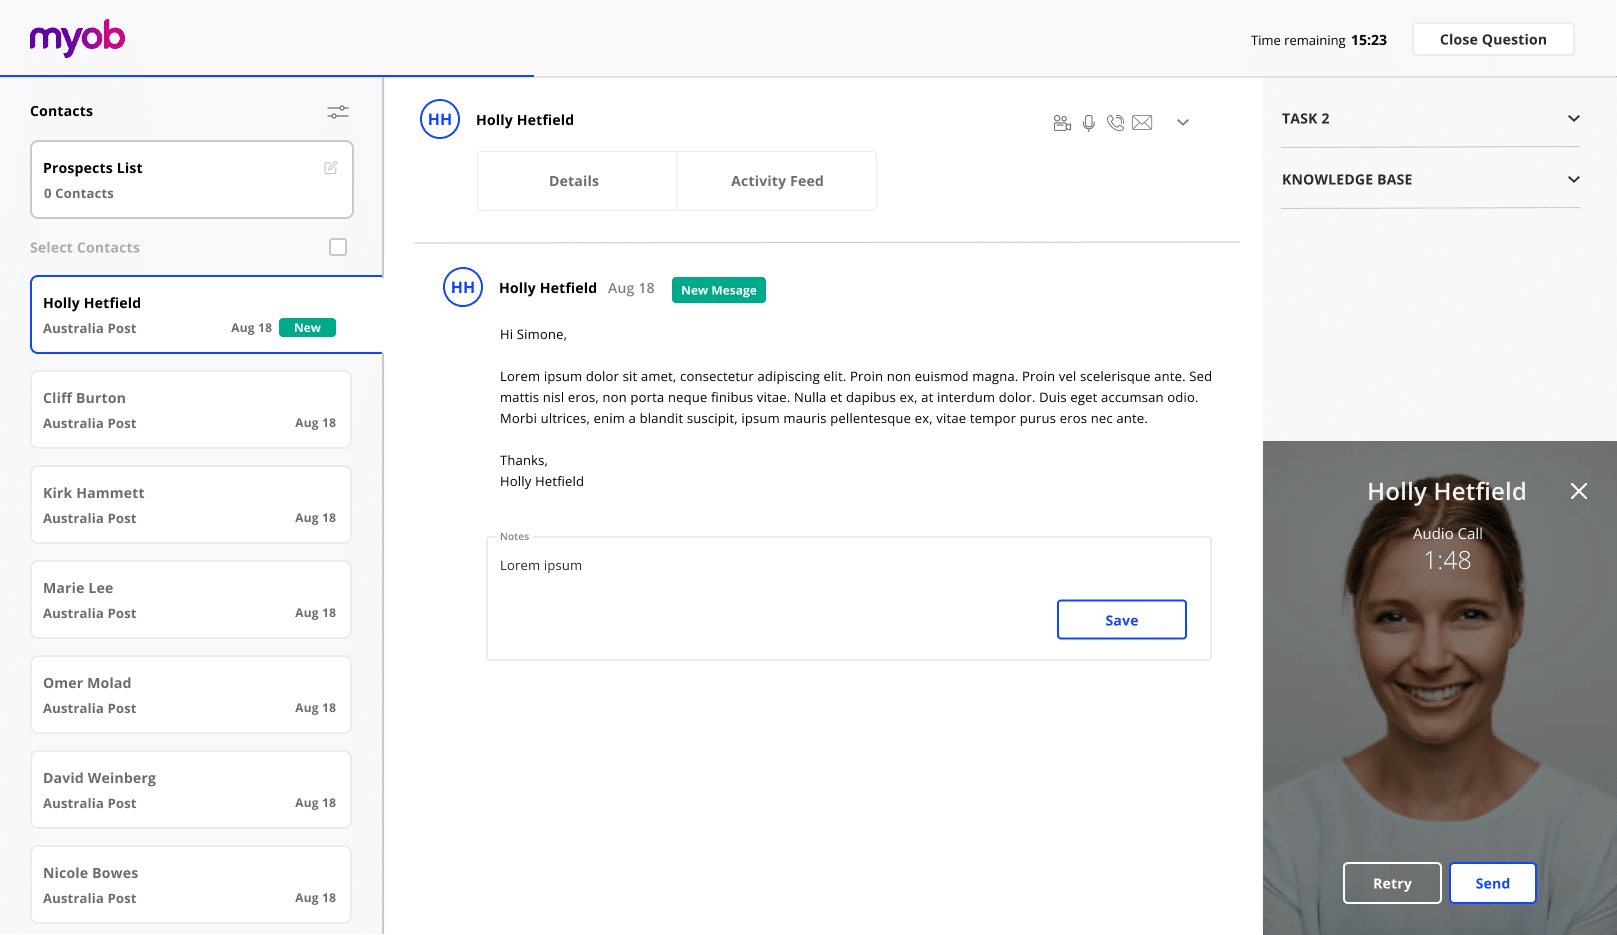Click the microphone icon in contact header
1617x935 pixels.
(1089, 122)
